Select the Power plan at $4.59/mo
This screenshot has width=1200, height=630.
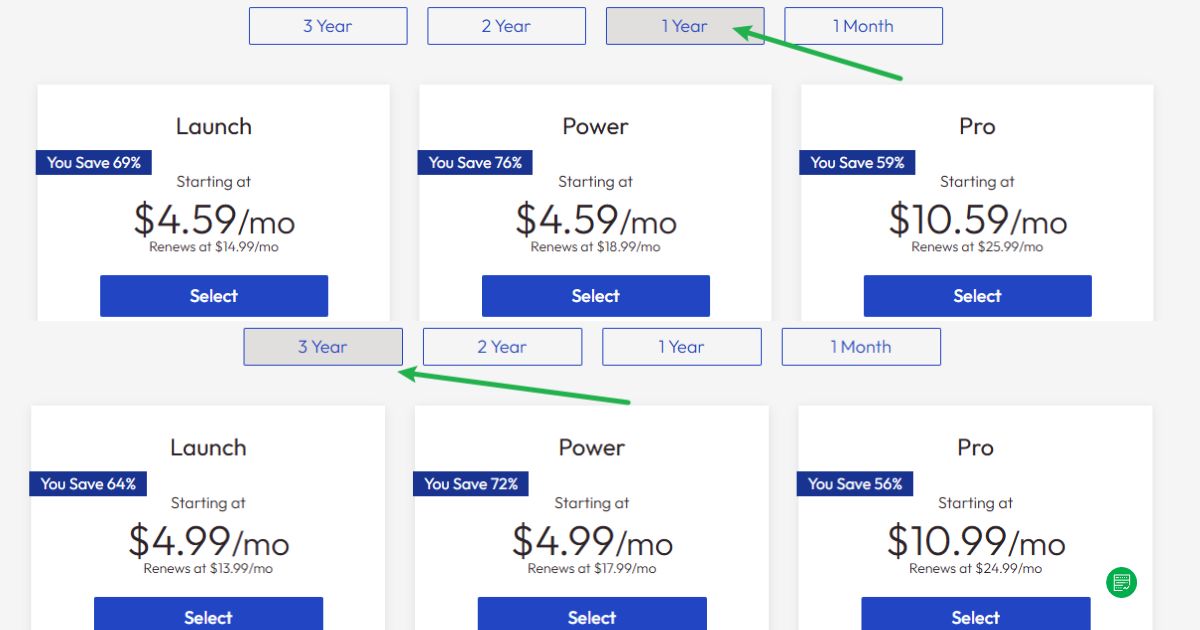coord(595,295)
